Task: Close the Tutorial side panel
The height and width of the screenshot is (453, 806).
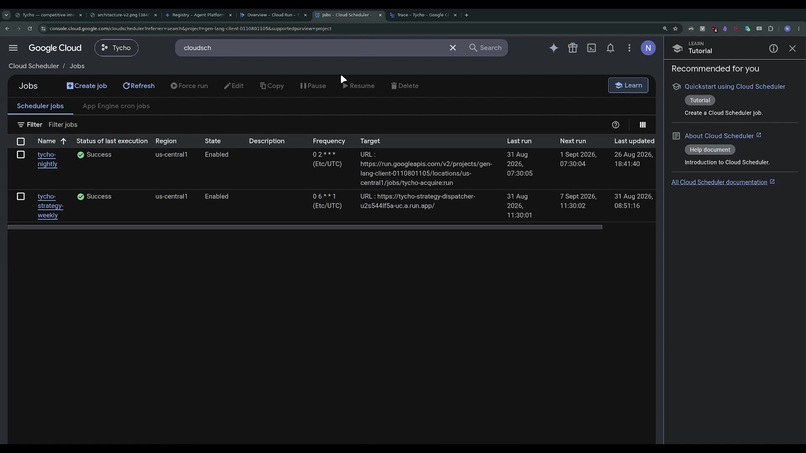Action: (x=792, y=48)
